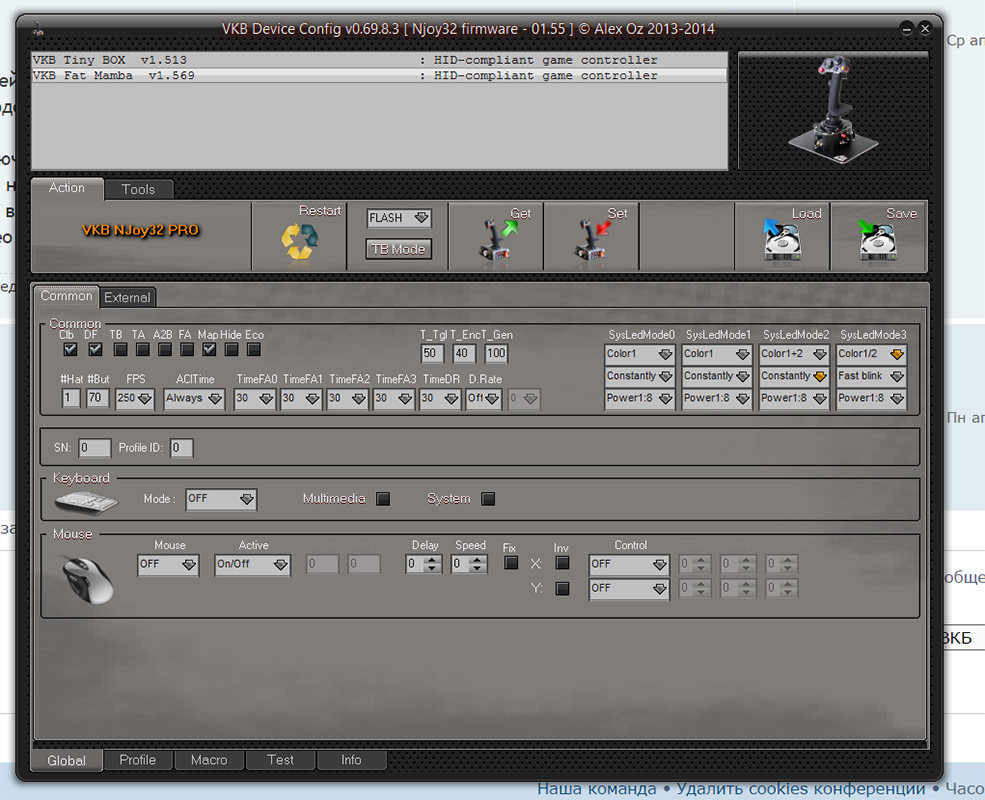Click the Load disk icon
The width and height of the screenshot is (985, 800).
click(782, 240)
